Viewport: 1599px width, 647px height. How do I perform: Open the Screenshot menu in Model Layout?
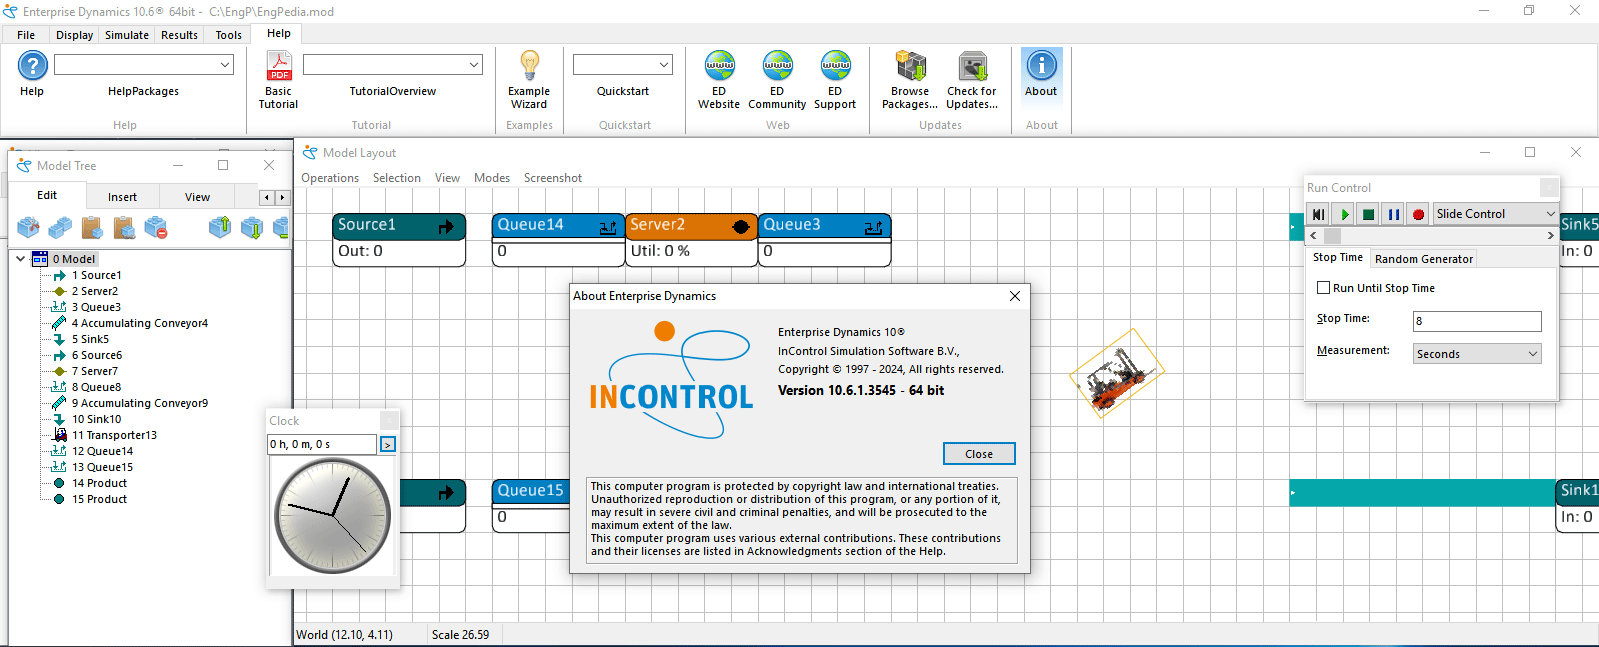point(553,178)
